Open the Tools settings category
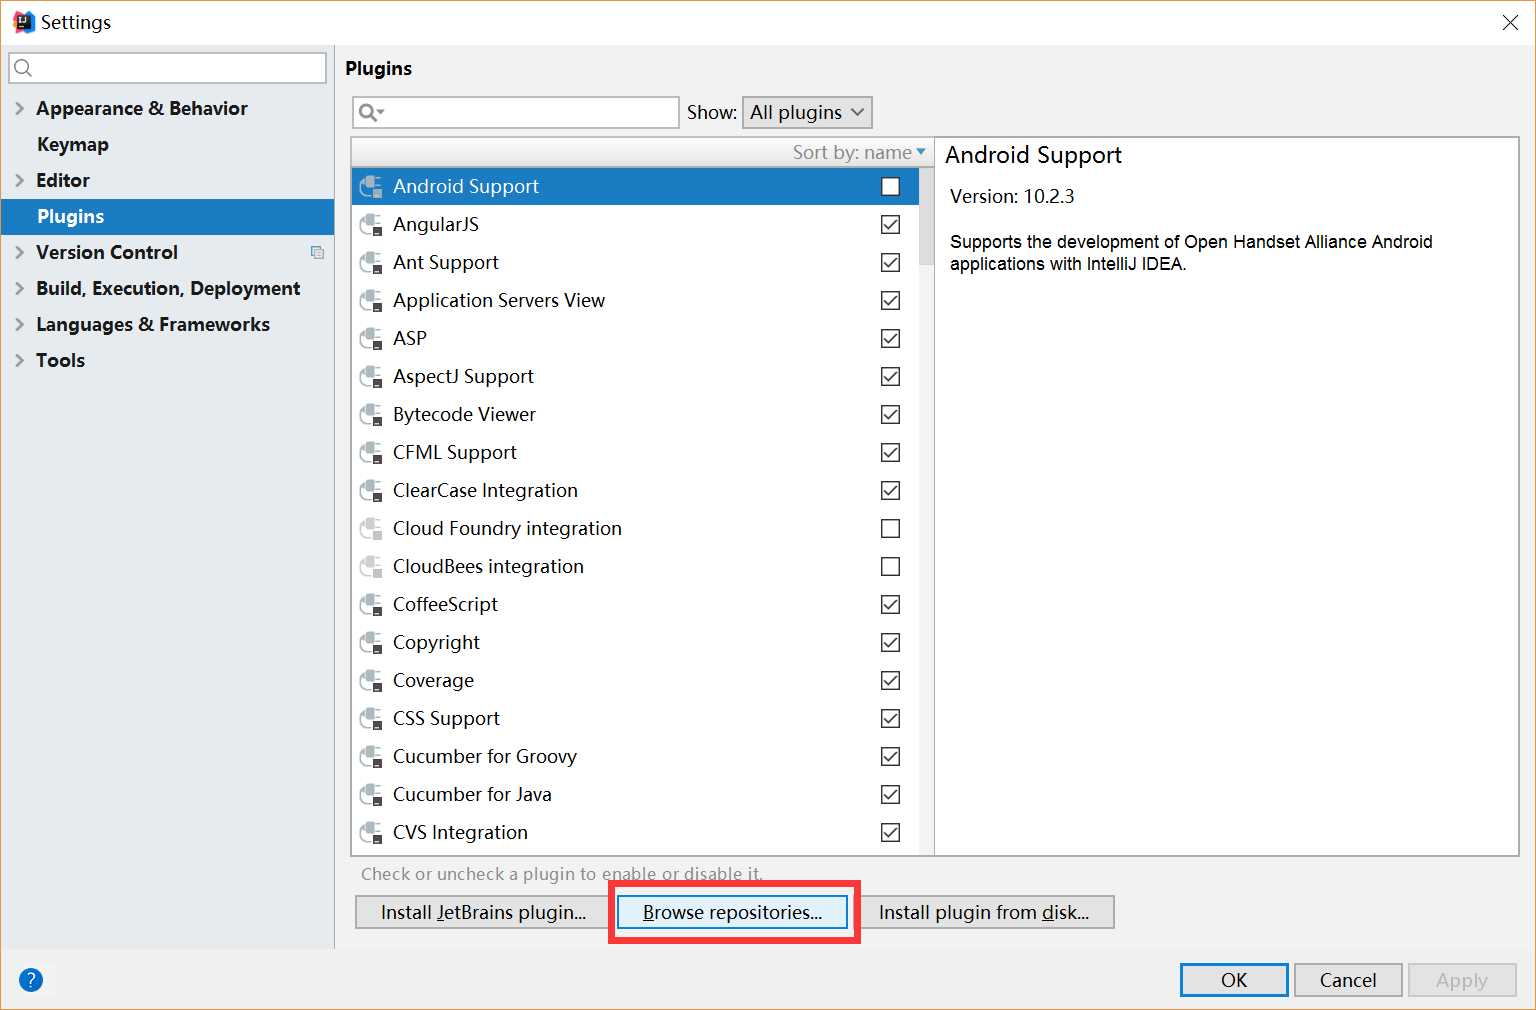The image size is (1536, 1010). [60, 361]
